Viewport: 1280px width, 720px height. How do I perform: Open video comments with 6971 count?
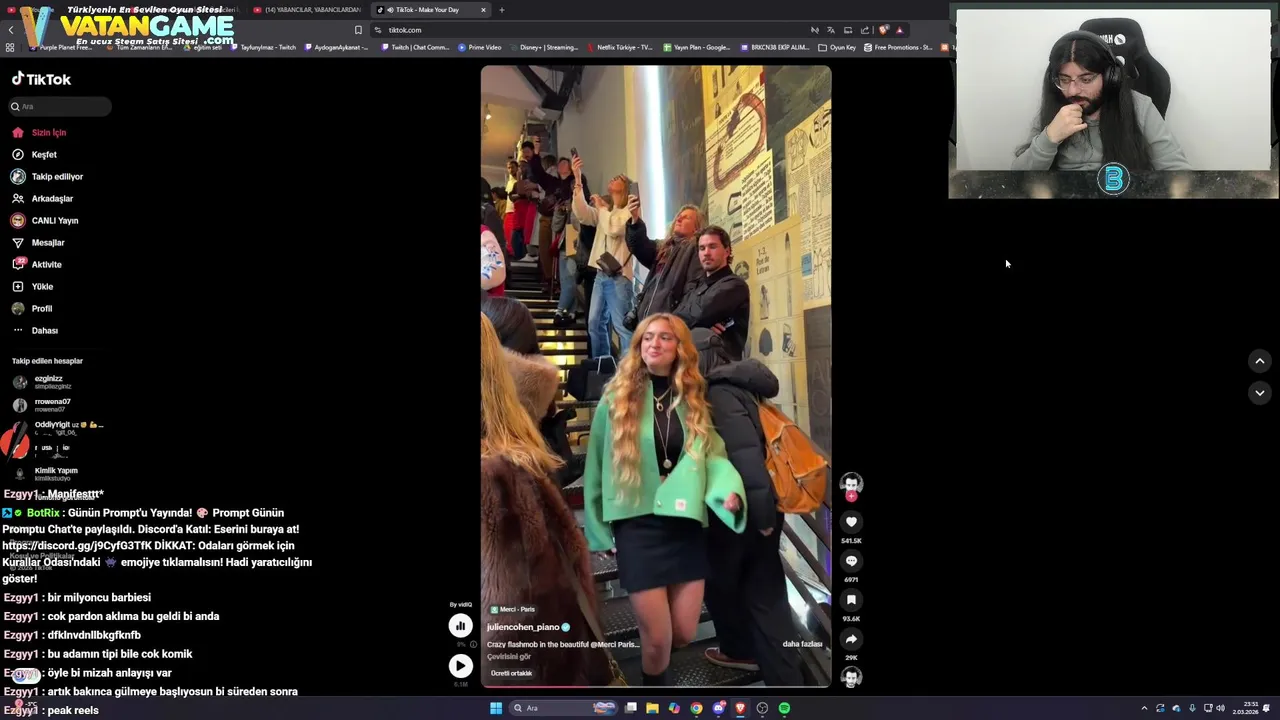(x=851, y=561)
